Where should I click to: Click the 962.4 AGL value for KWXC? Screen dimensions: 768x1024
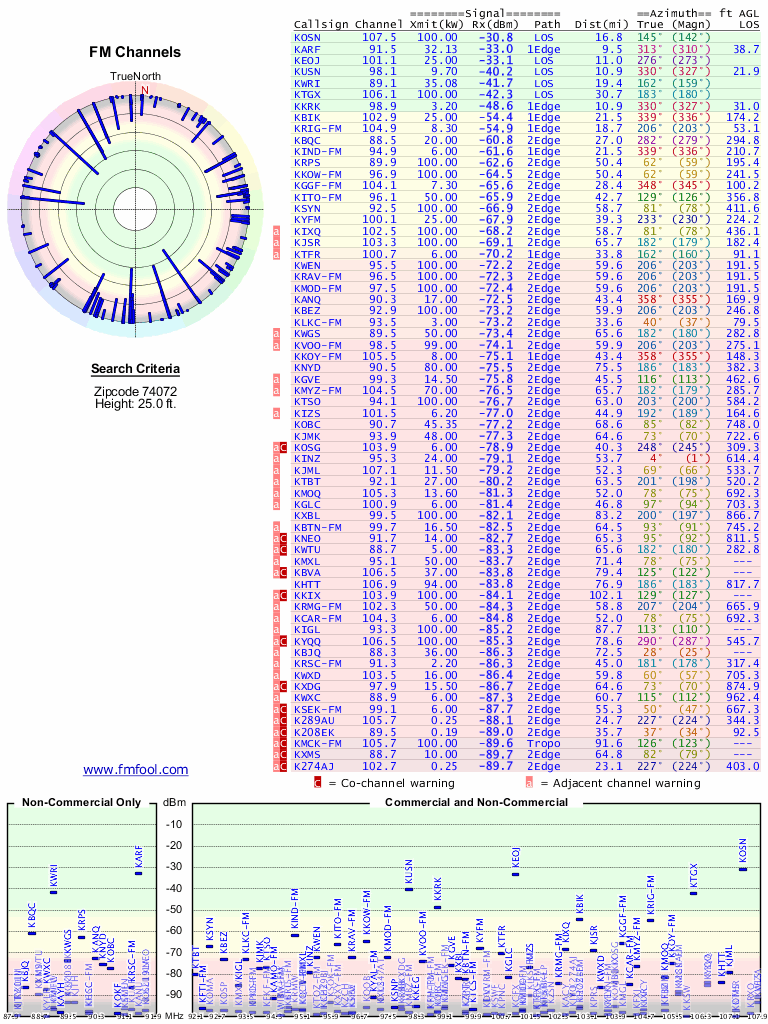743,698
